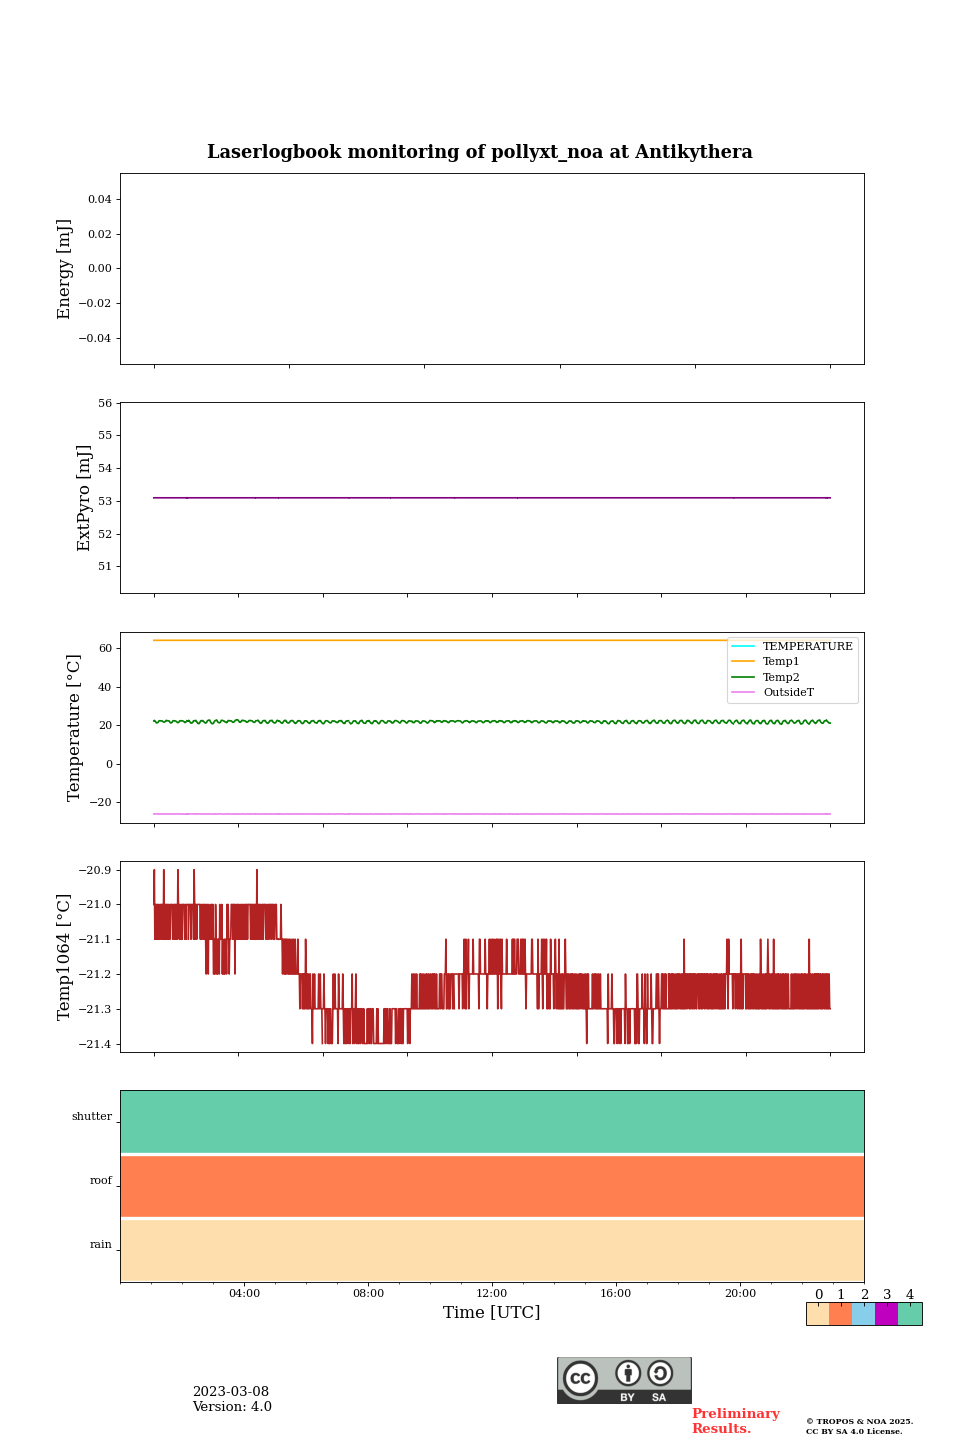Click the shutter row label

coord(92,1117)
